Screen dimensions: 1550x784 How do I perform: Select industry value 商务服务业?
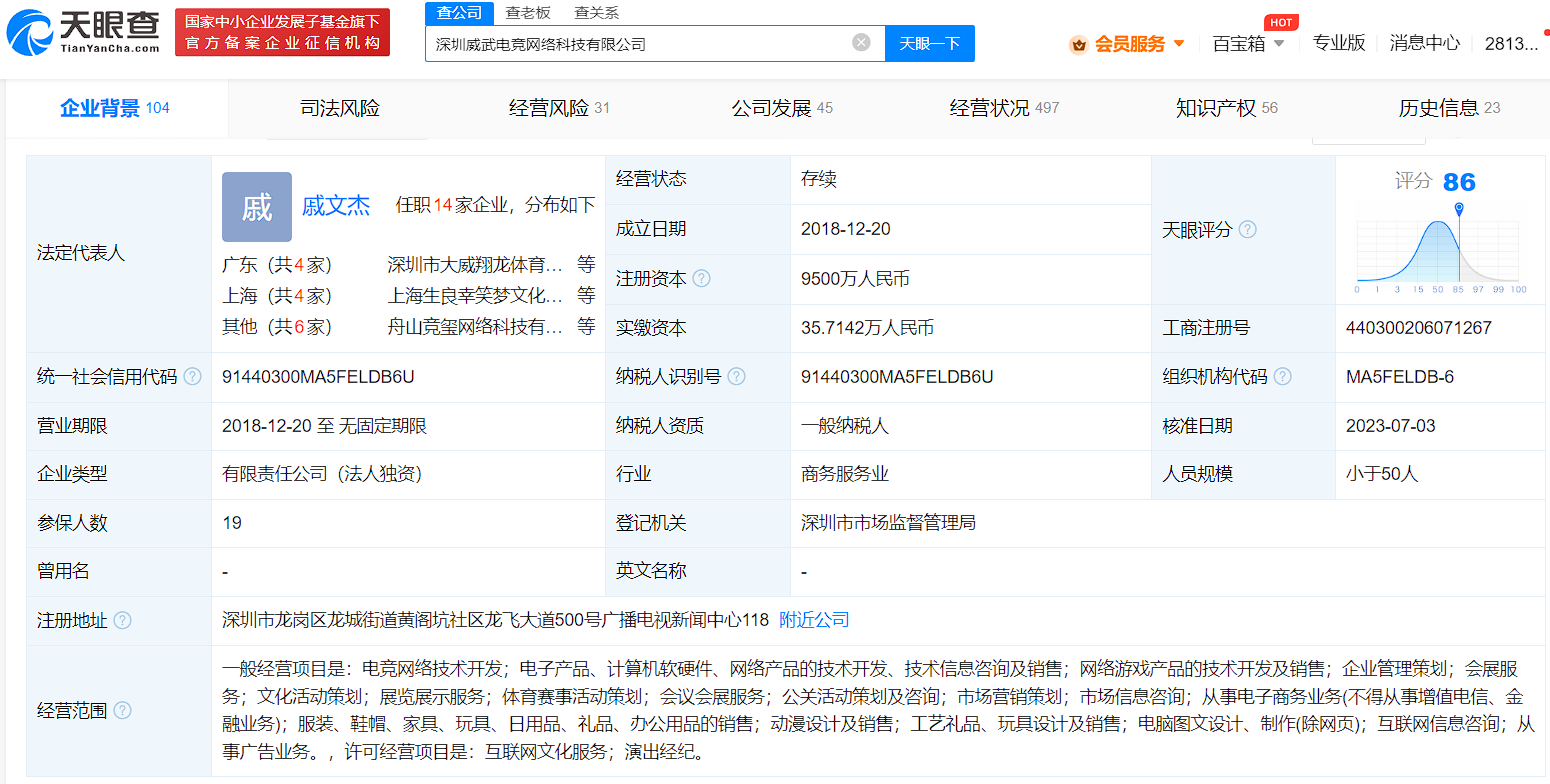845,474
